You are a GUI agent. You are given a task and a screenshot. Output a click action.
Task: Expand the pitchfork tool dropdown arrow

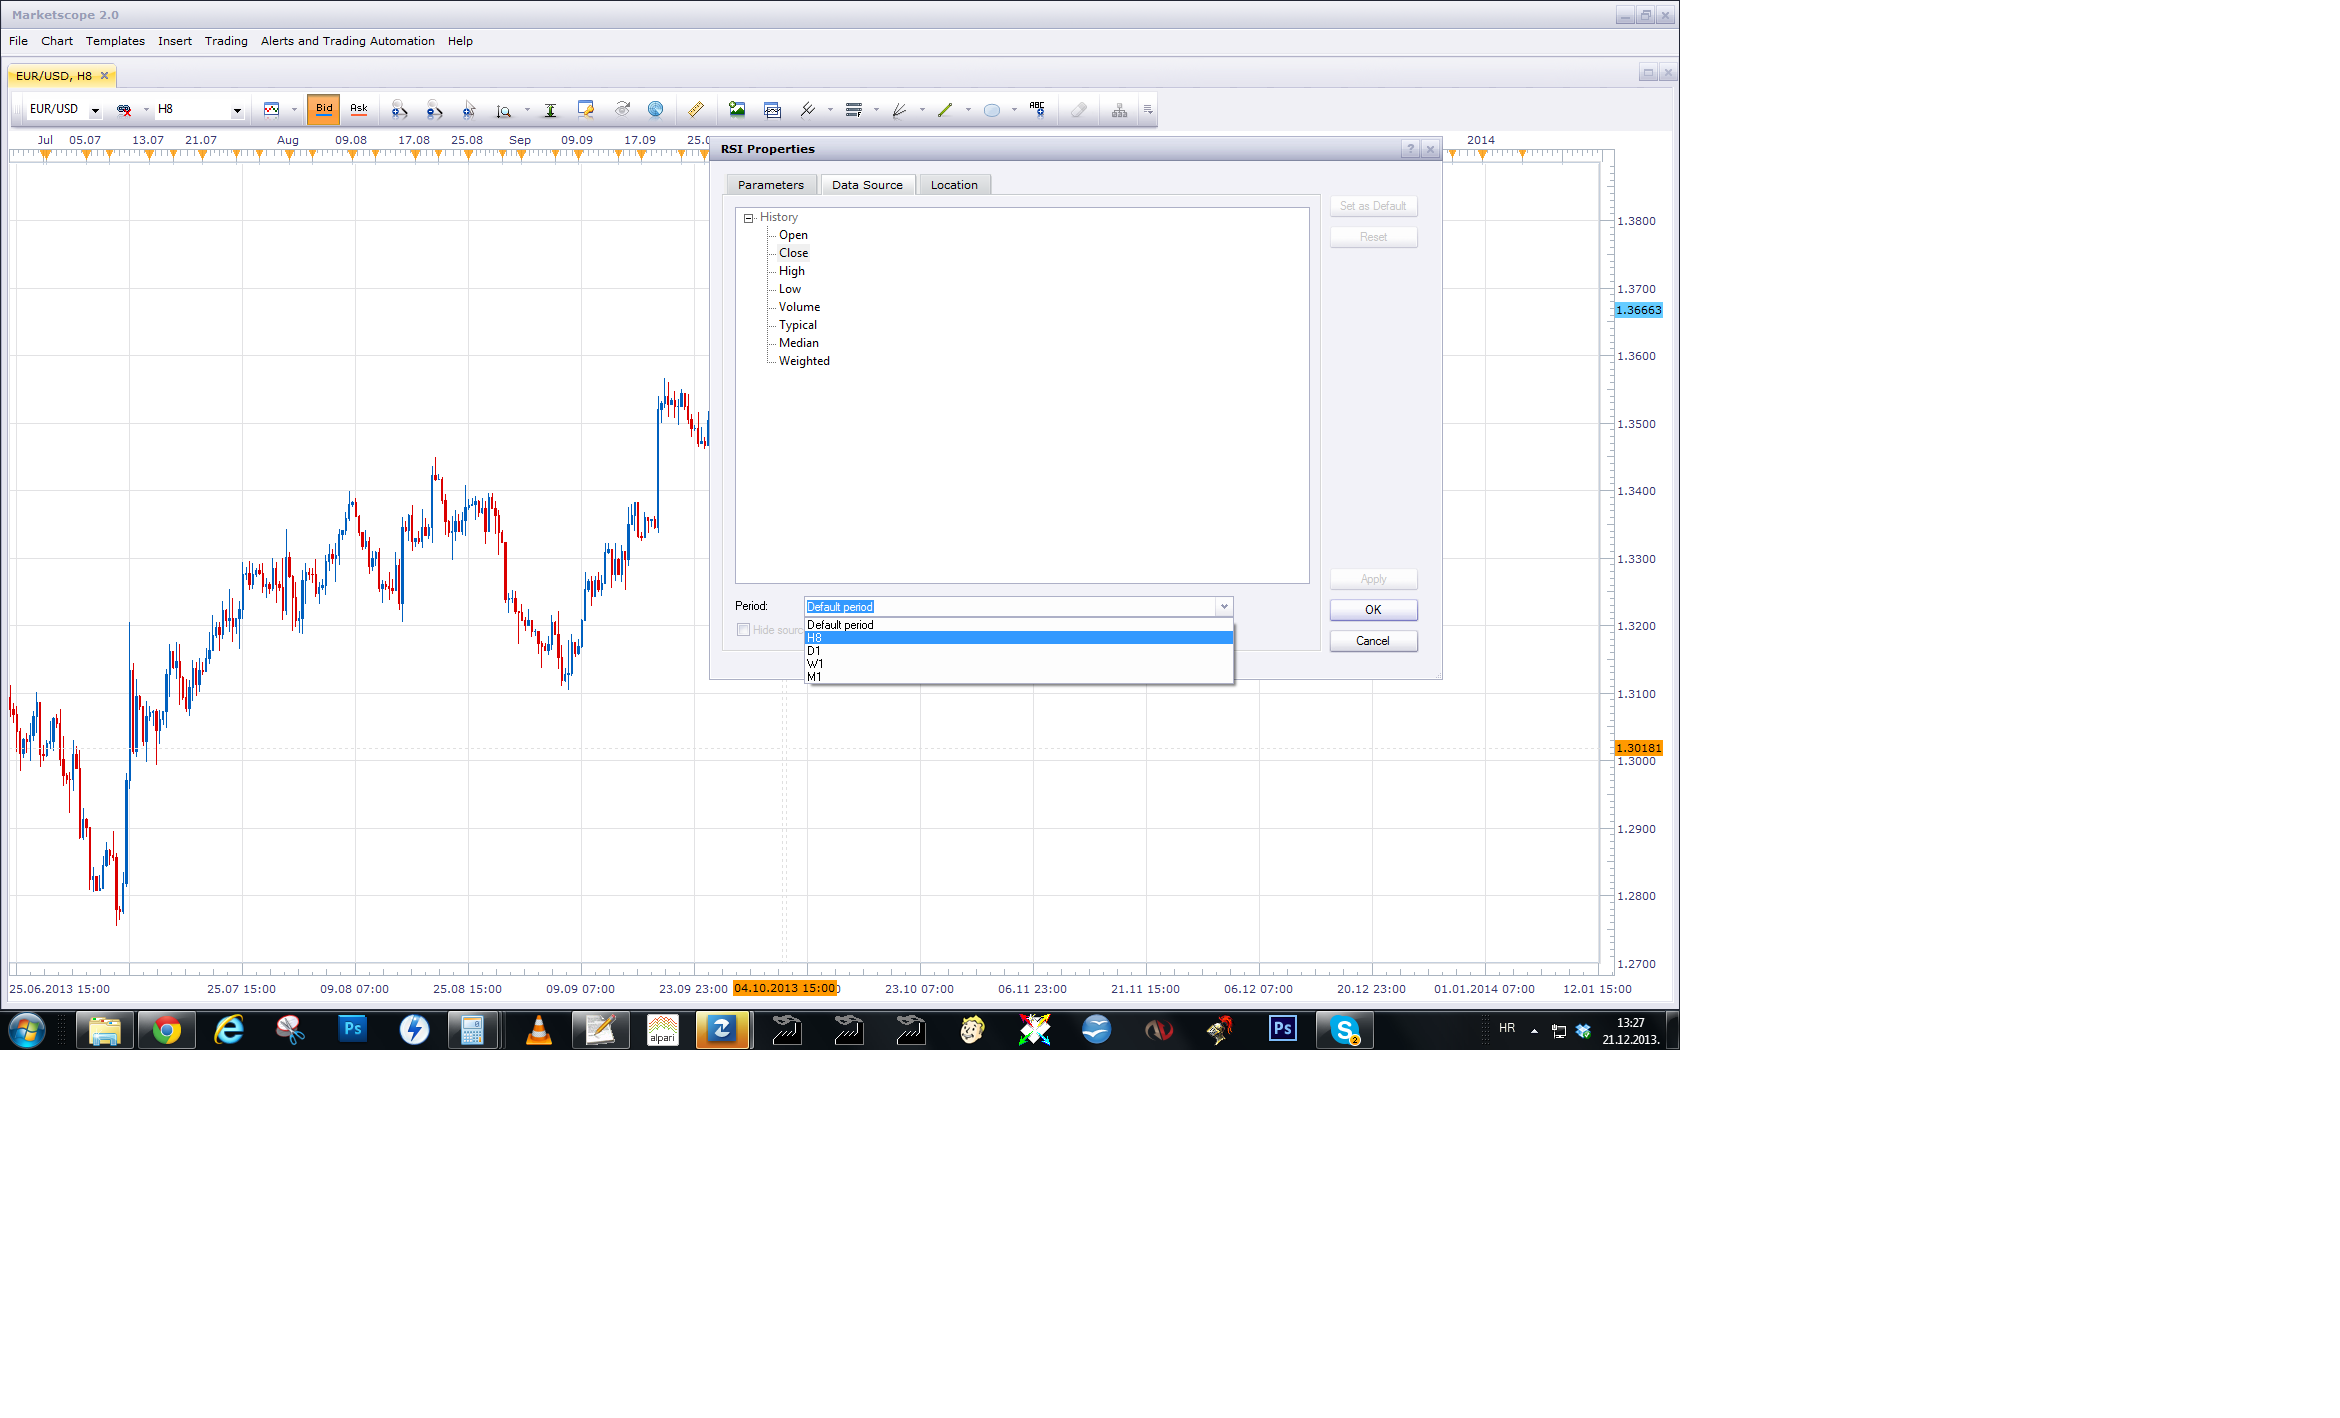point(830,110)
